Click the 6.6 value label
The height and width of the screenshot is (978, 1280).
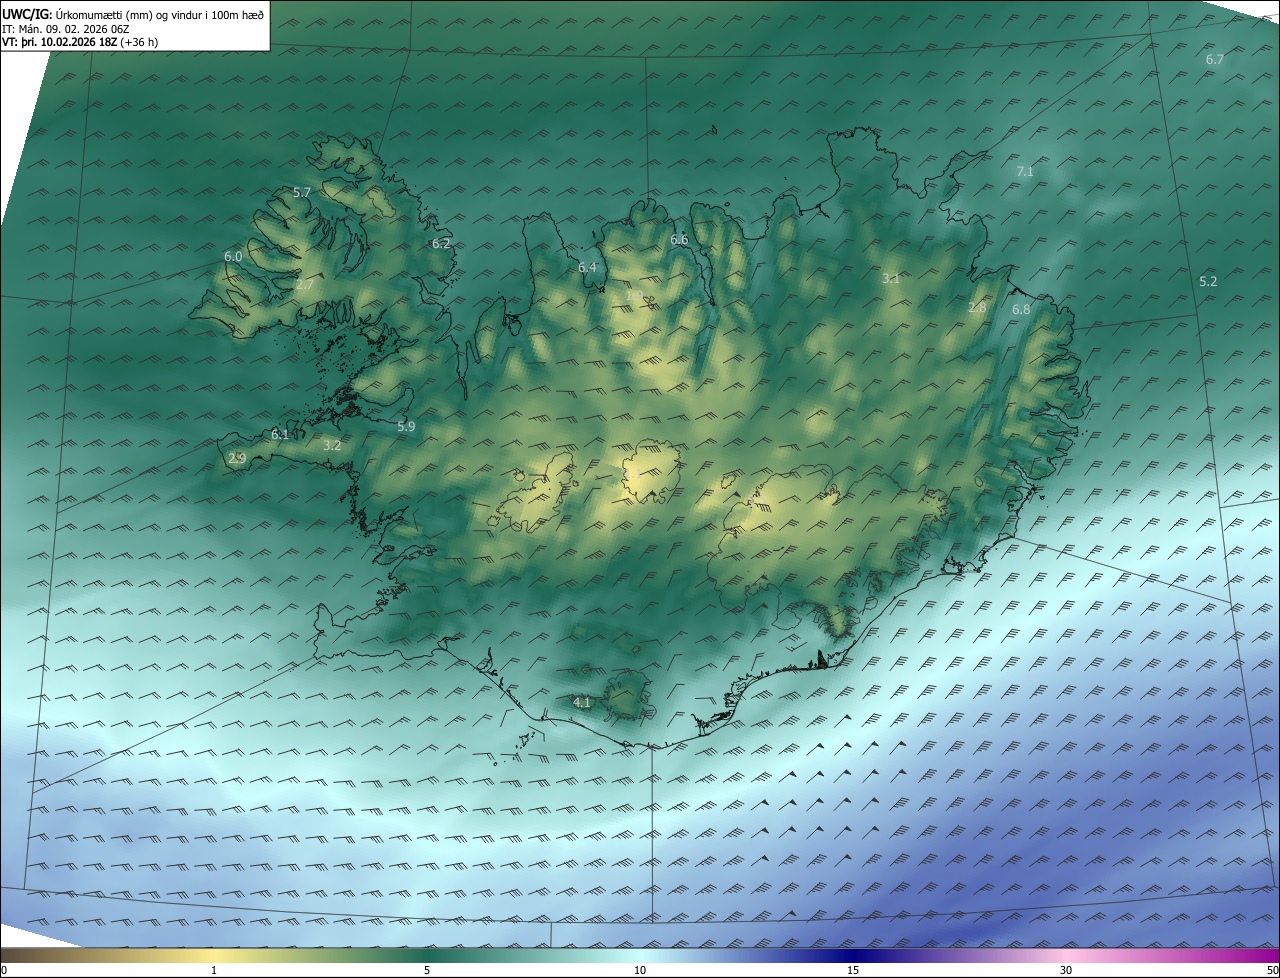[x=679, y=240]
